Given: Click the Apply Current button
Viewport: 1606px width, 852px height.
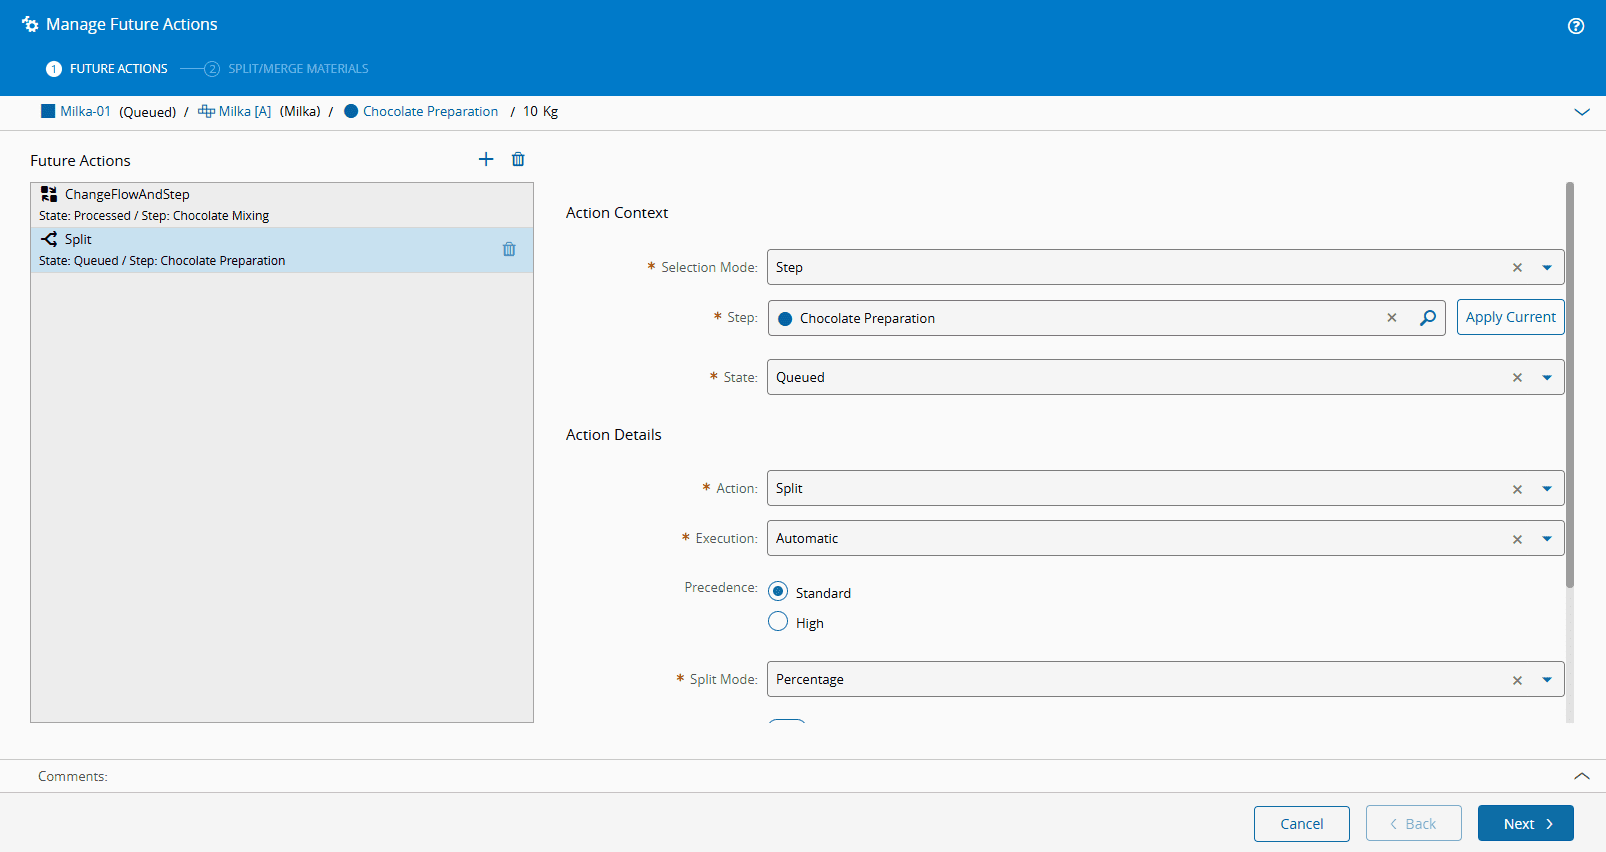Looking at the screenshot, I should (x=1510, y=317).
